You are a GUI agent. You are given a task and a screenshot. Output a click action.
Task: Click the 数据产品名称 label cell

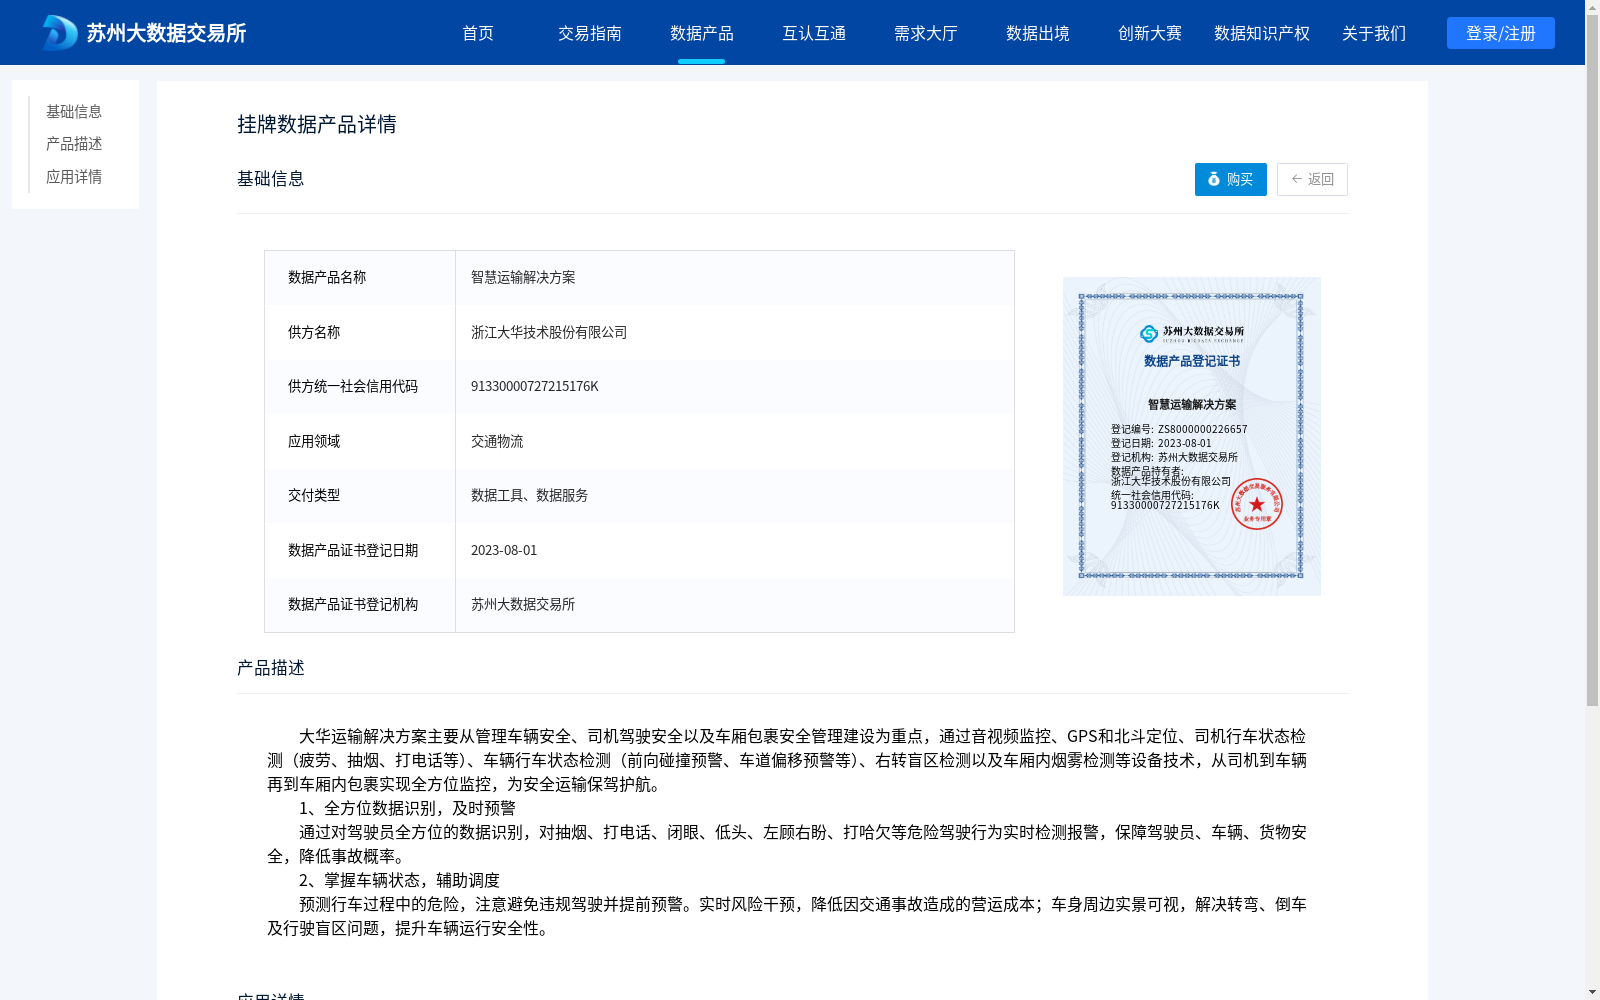(x=360, y=277)
